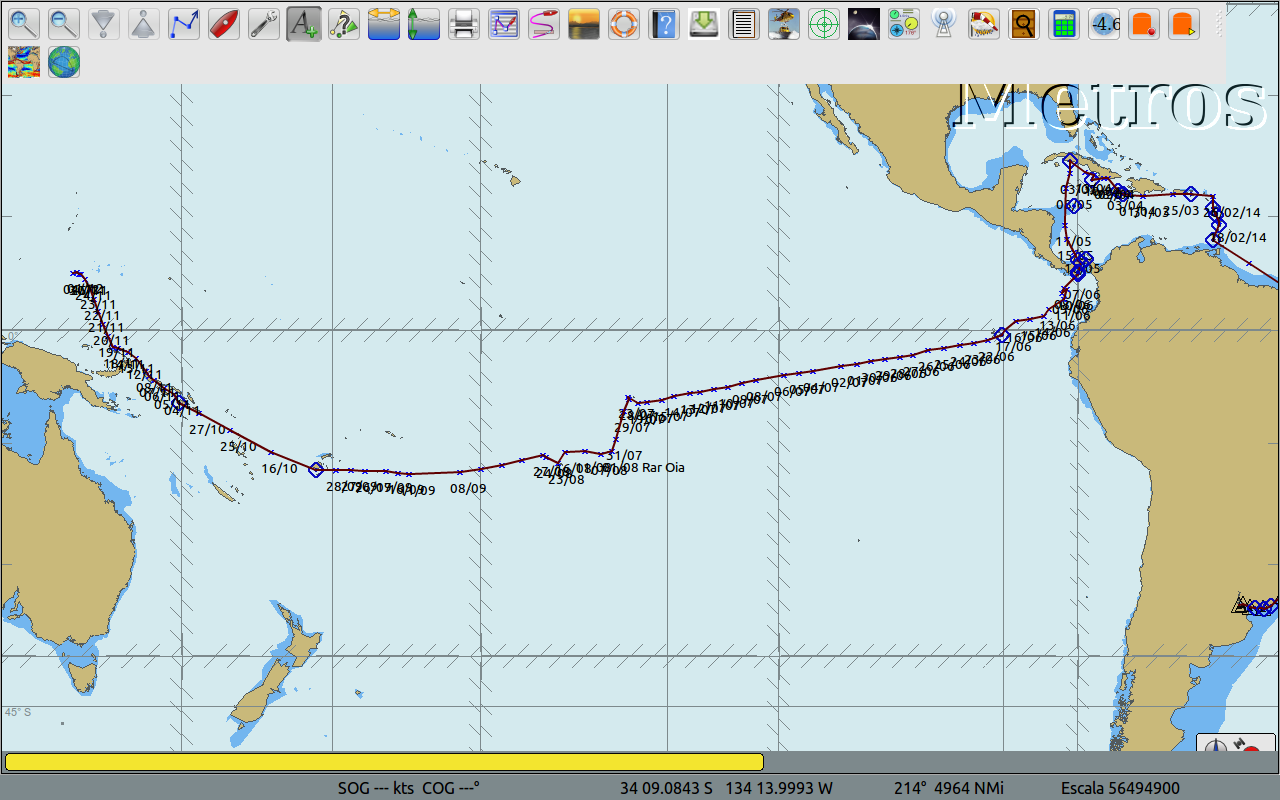Click the compass icon in bottom-right corner
This screenshot has width=1280, height=800.
1218,745
